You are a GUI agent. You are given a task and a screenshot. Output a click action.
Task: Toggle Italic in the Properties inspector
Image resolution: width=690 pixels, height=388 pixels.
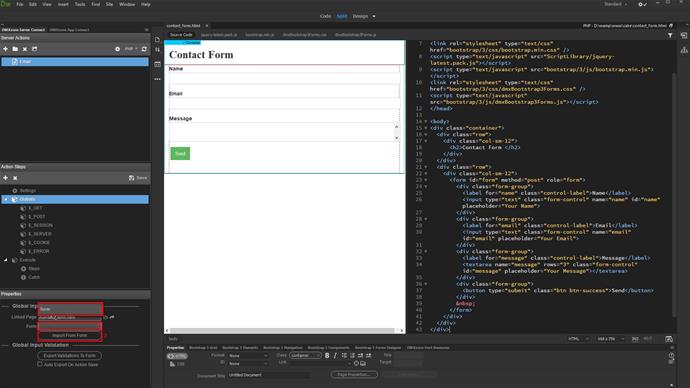click(x=335, y=355)
